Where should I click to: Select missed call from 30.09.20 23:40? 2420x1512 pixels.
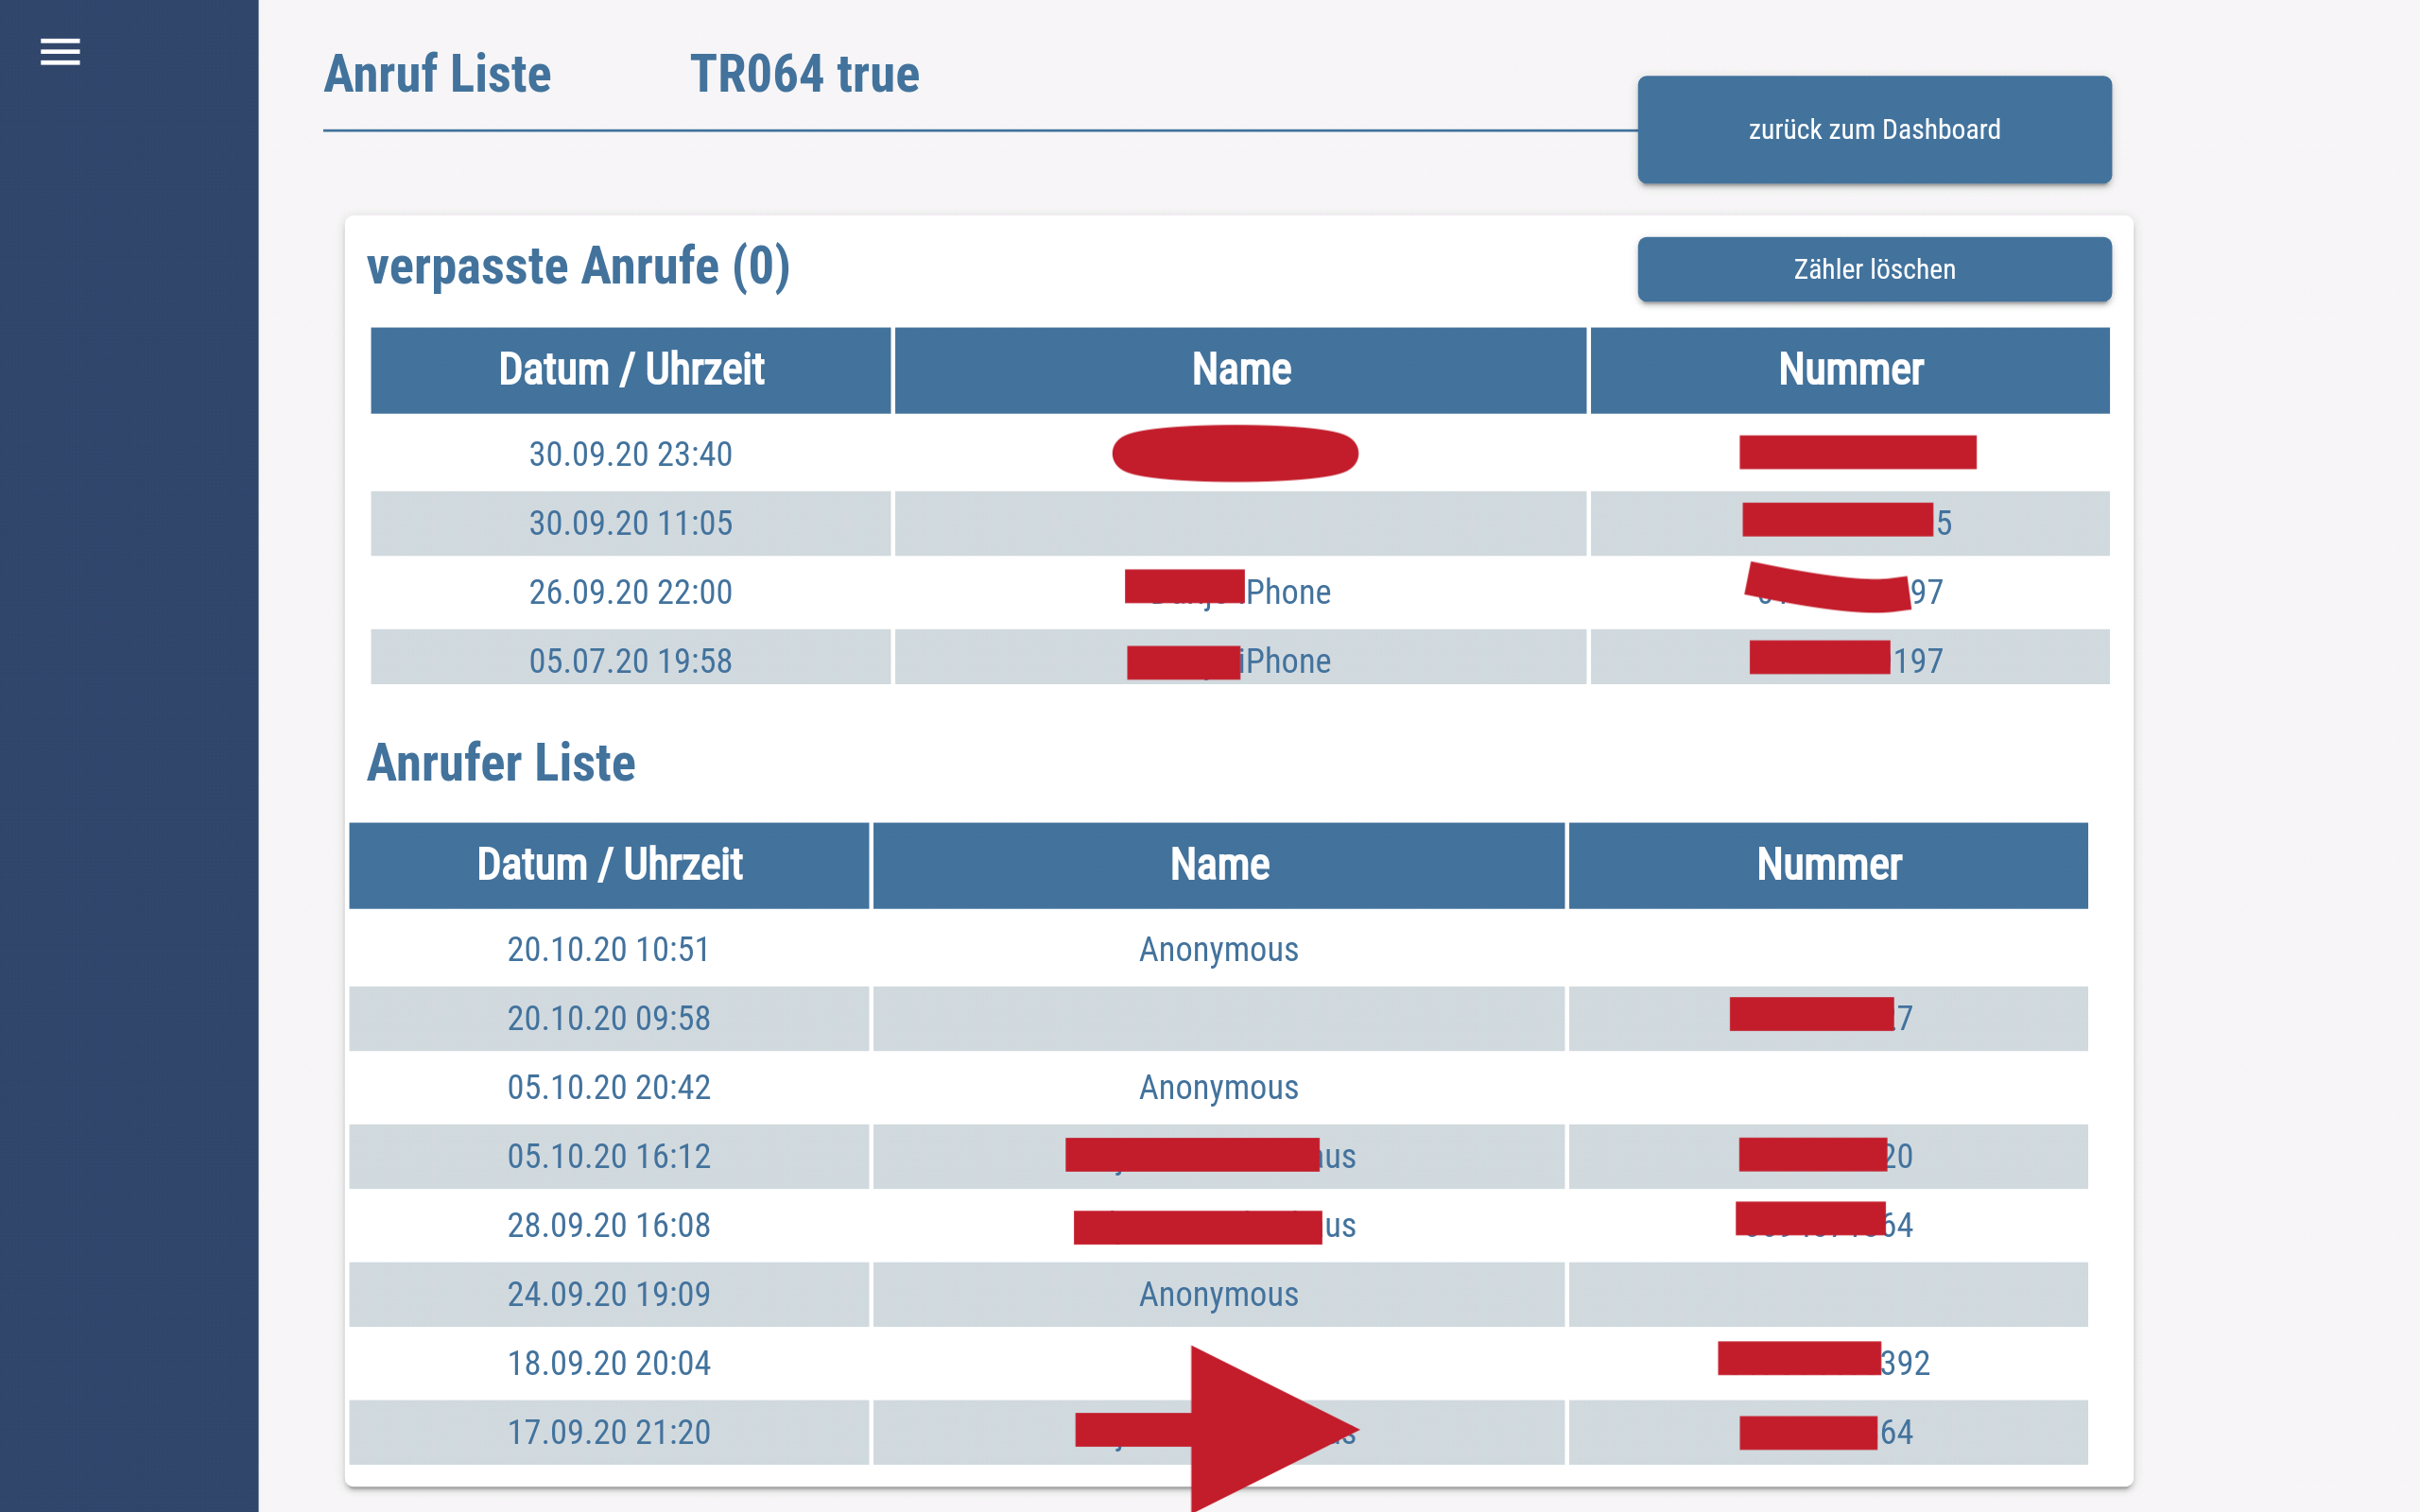(630, 454)
